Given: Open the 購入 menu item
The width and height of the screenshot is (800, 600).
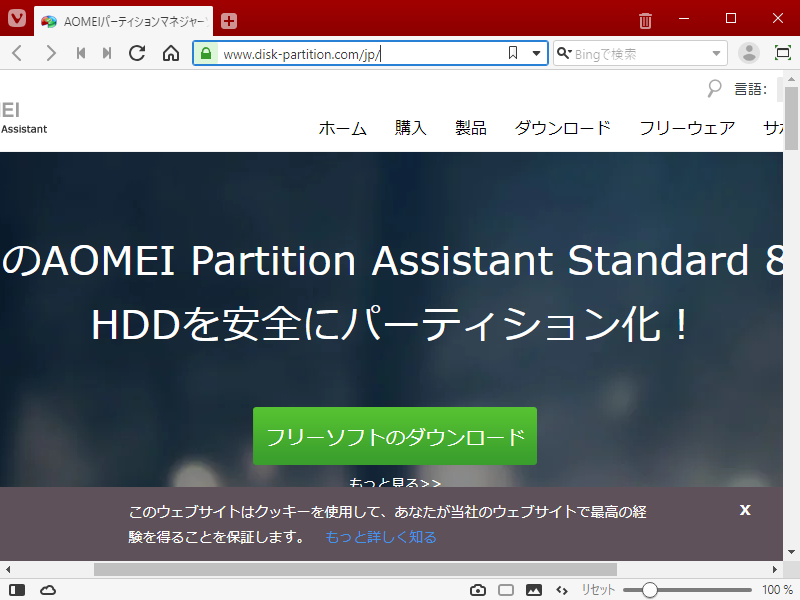Looking at the screenshot, I should (410, 128).
